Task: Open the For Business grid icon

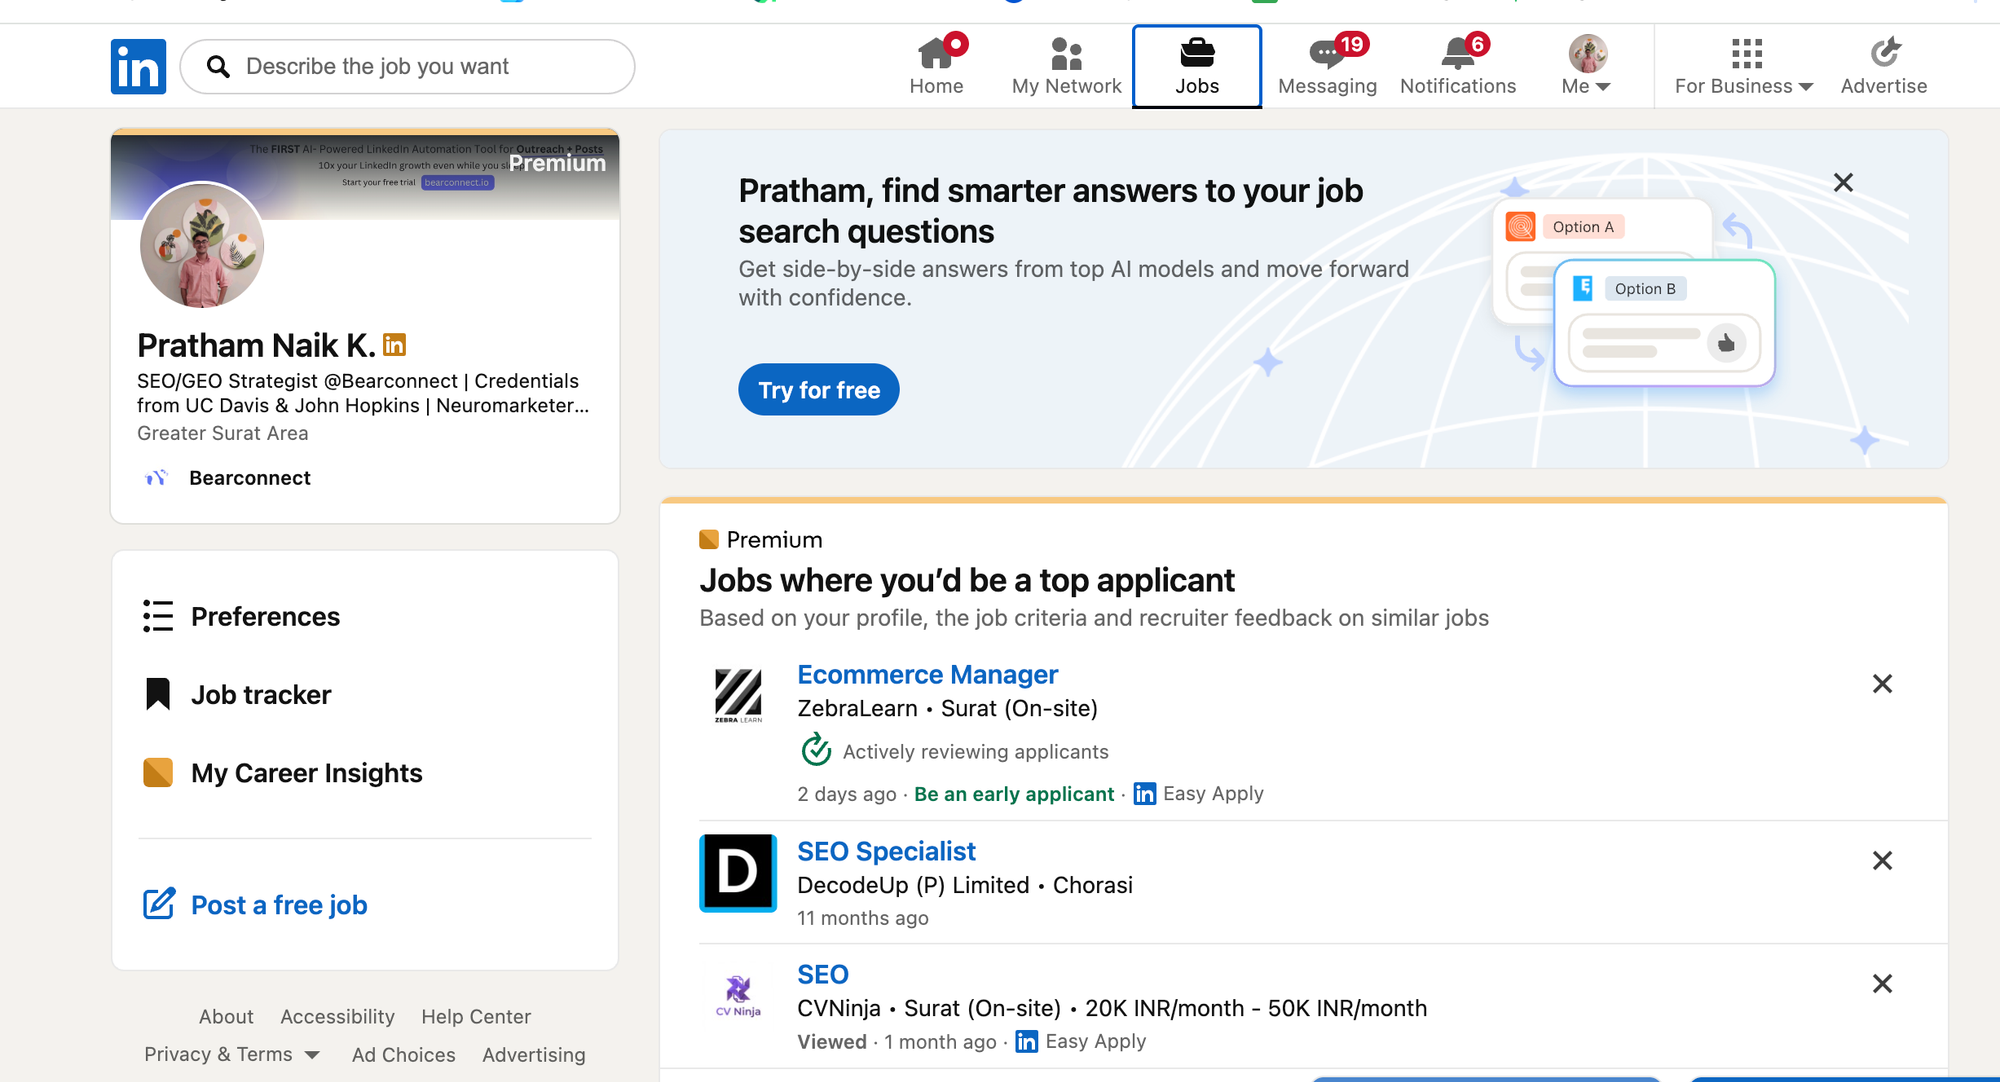Action: point(1746,52)
